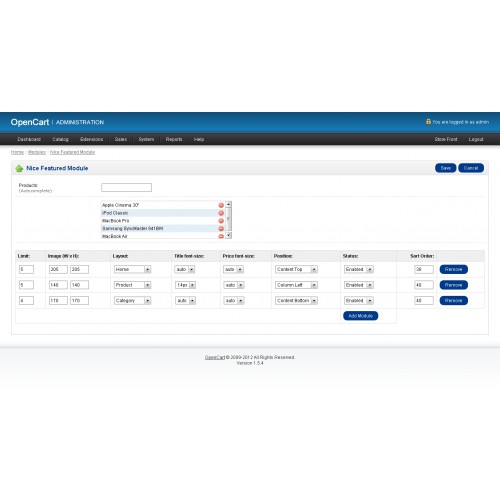The height and width of the screenshot is (500, 500).
Task: Click the green Nice Featured Module icon
Action: click(19, 168)
